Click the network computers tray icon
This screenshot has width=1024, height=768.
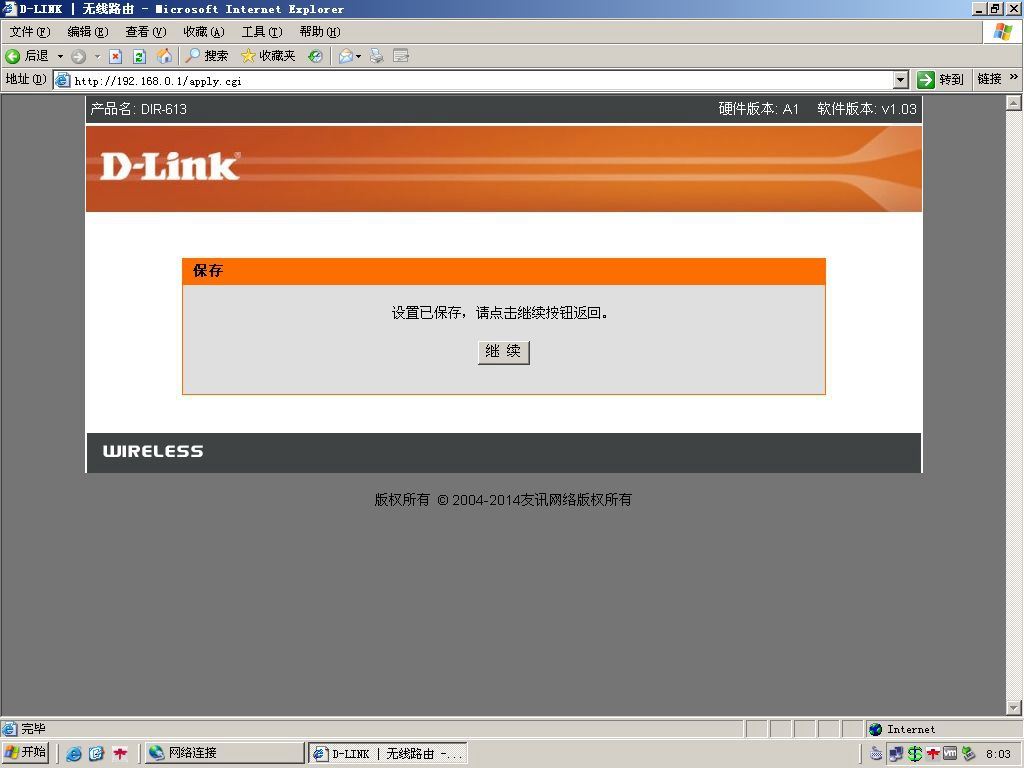[x=896, y=754]
